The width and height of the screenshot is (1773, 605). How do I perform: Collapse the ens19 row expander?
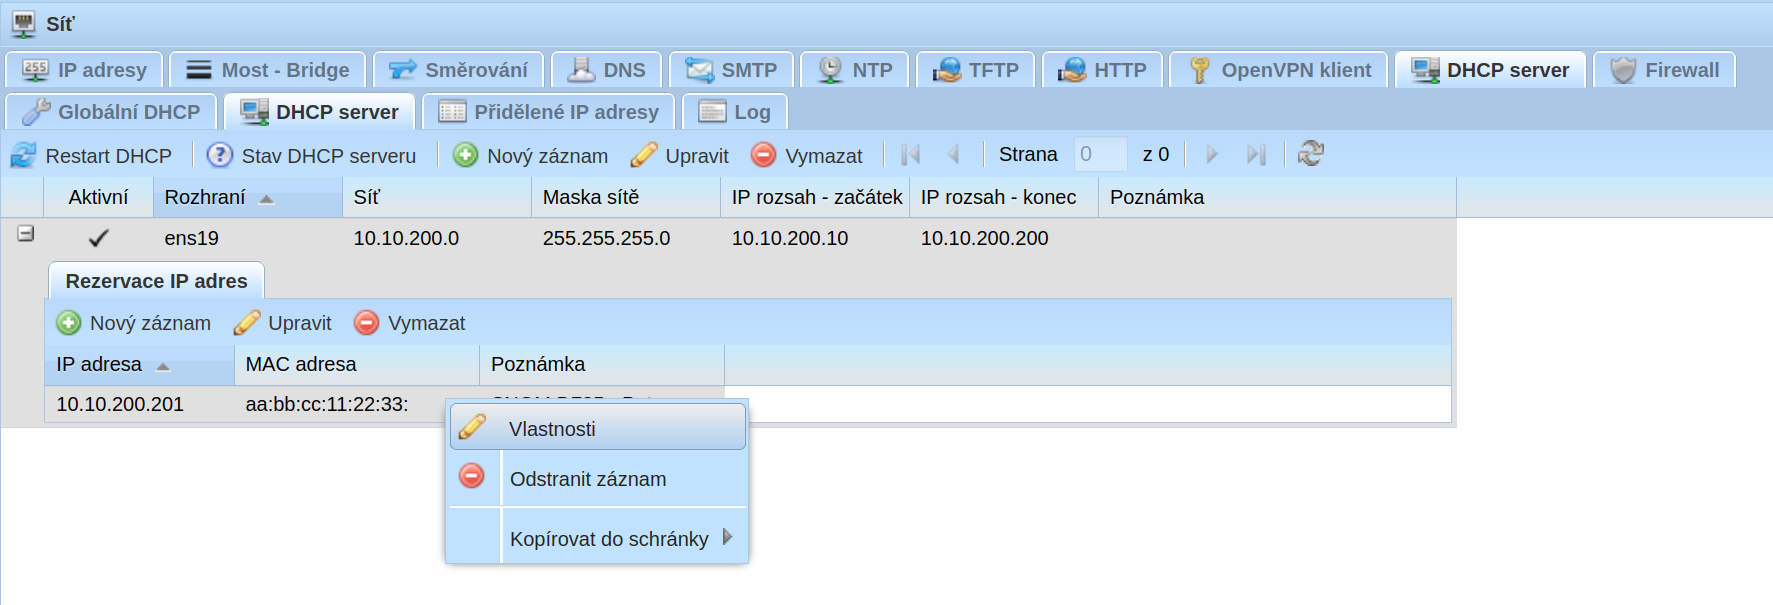pyautogui.click(x=26, y=233)
